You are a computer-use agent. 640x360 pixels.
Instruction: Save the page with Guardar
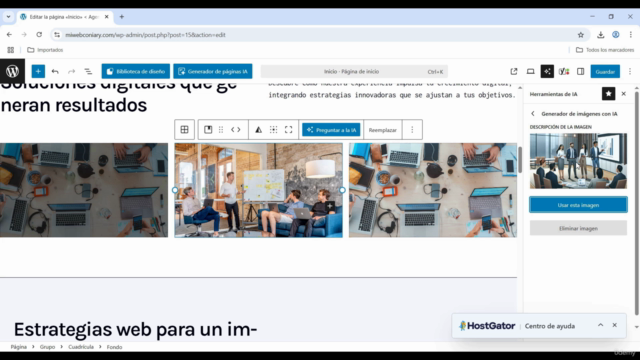point(605,71)
